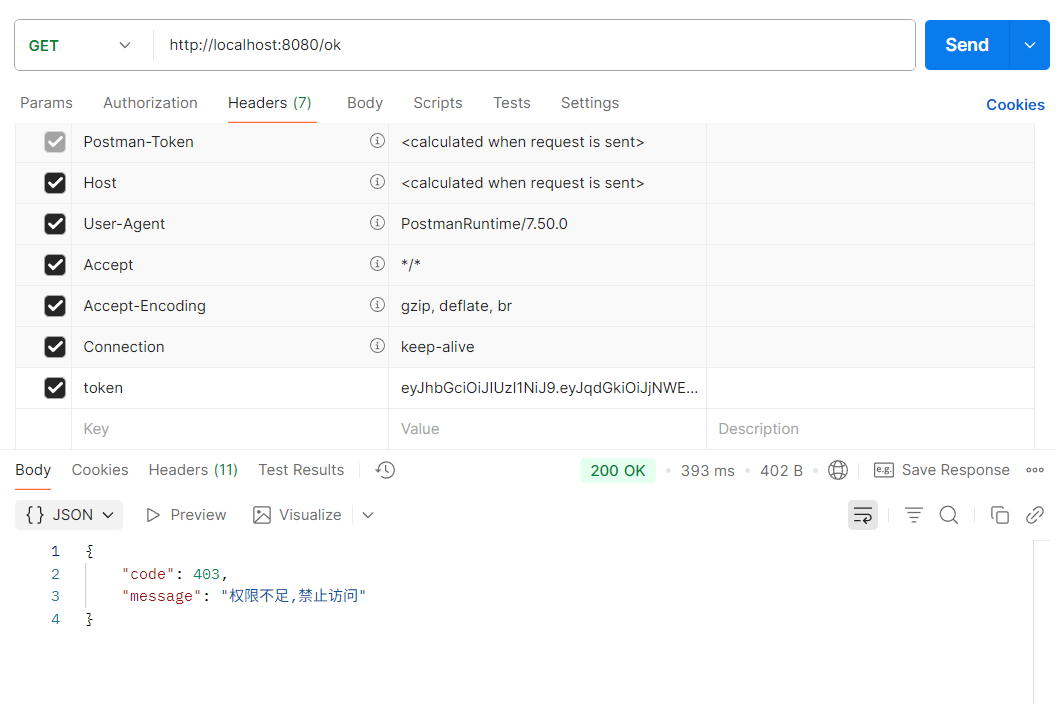Screen dimensions: 1056x704
Task: Click the */* Accept value
Action: pos(411,265)
